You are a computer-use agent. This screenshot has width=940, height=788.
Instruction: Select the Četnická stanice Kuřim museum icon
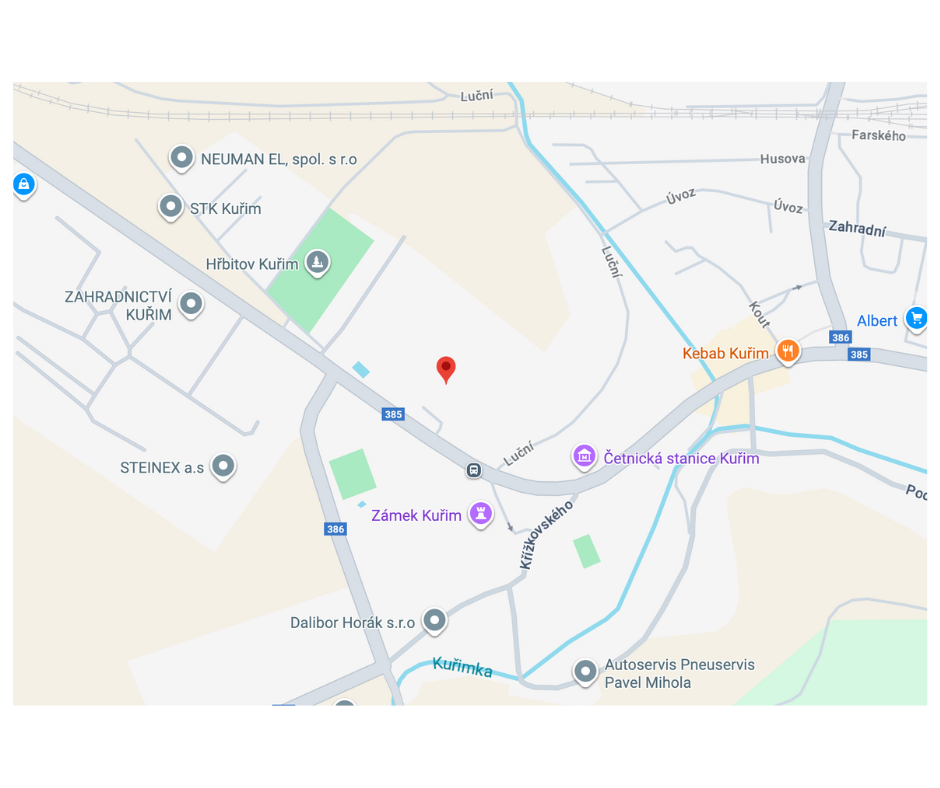[x=584, y=458]
